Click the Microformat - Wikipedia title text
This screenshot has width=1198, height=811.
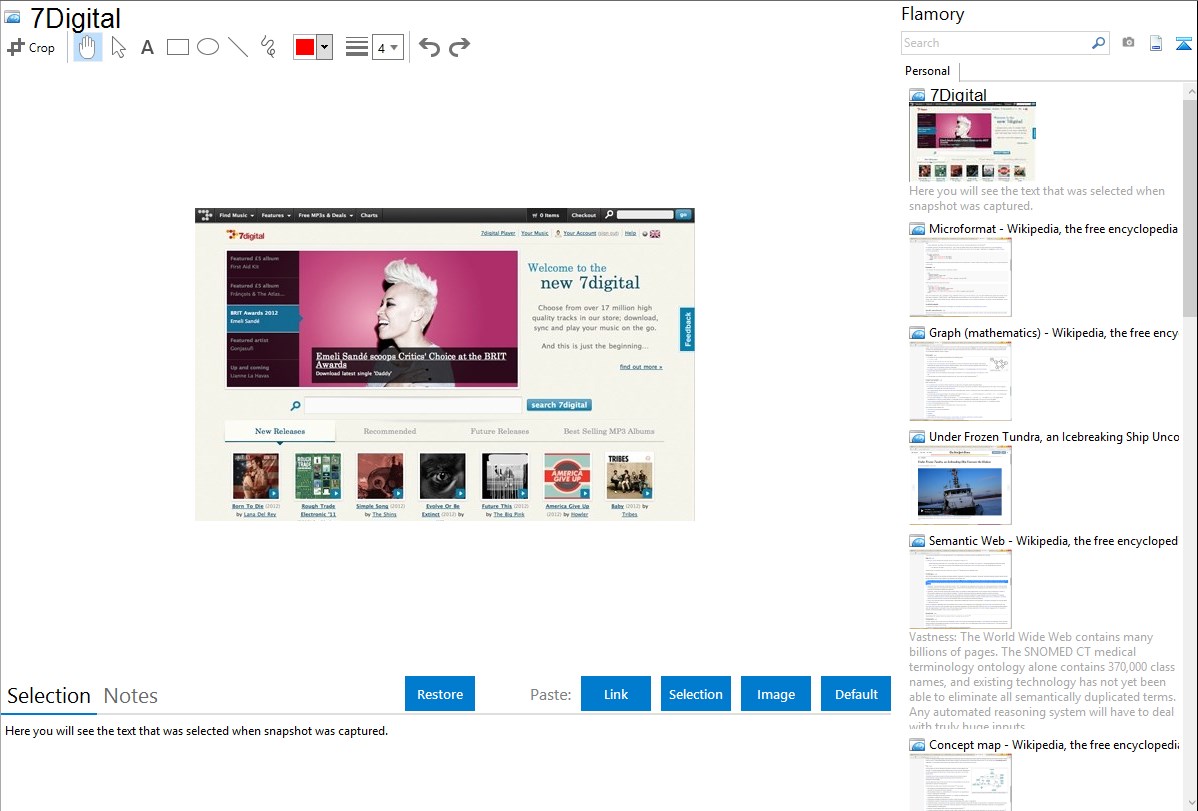pyautogui.click(x=1053, y=229)
